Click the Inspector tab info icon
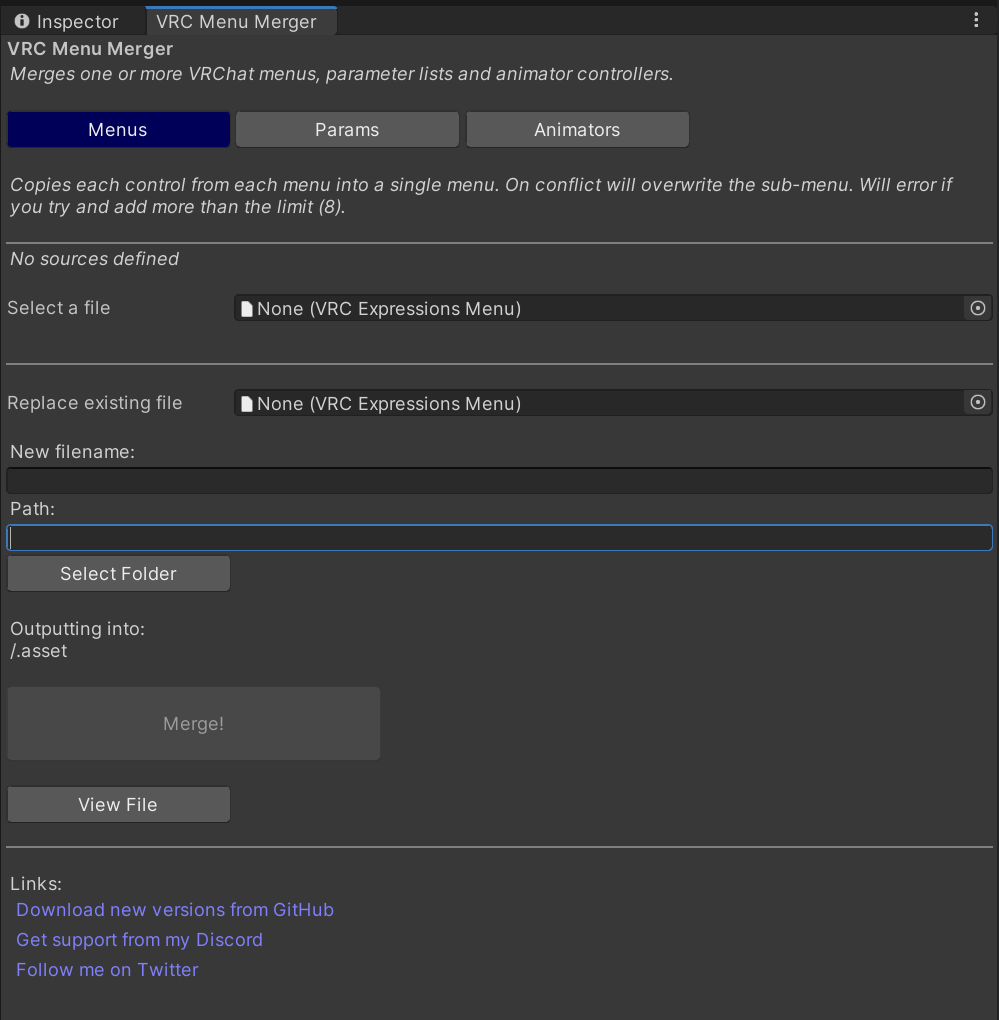Image resolution: width=999 pixels, height=1020 pixels. (22, 21)
